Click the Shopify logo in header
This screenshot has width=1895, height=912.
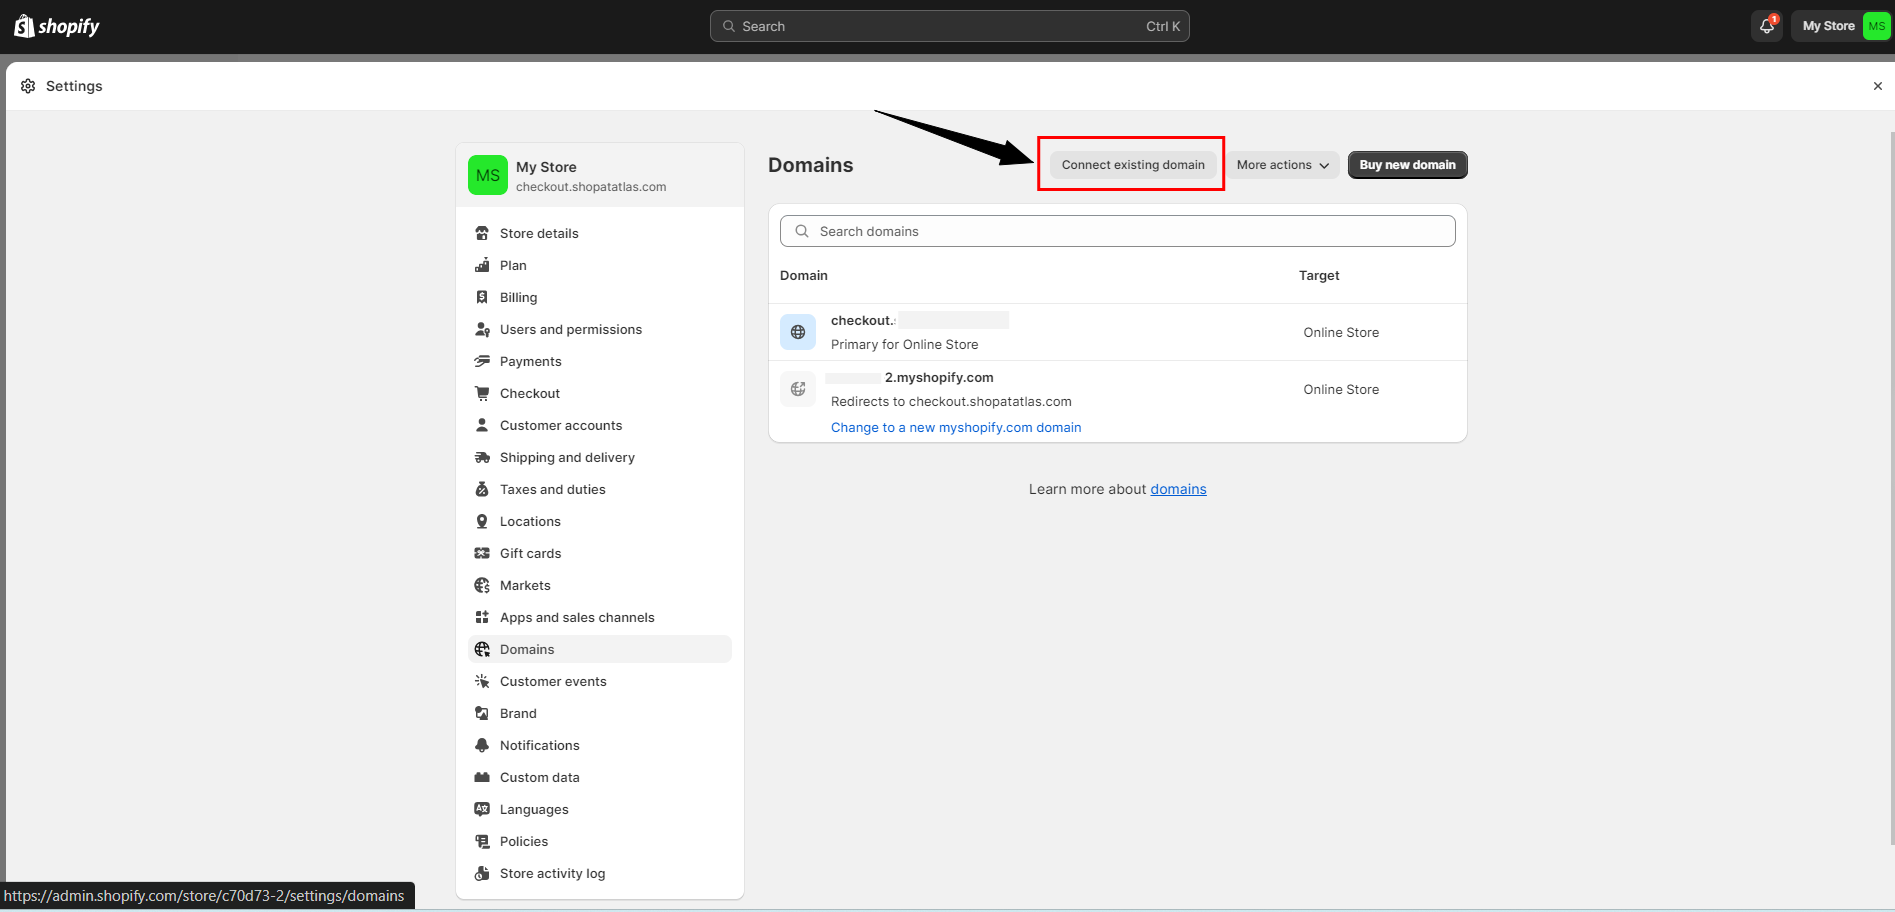tap(57, 26)
